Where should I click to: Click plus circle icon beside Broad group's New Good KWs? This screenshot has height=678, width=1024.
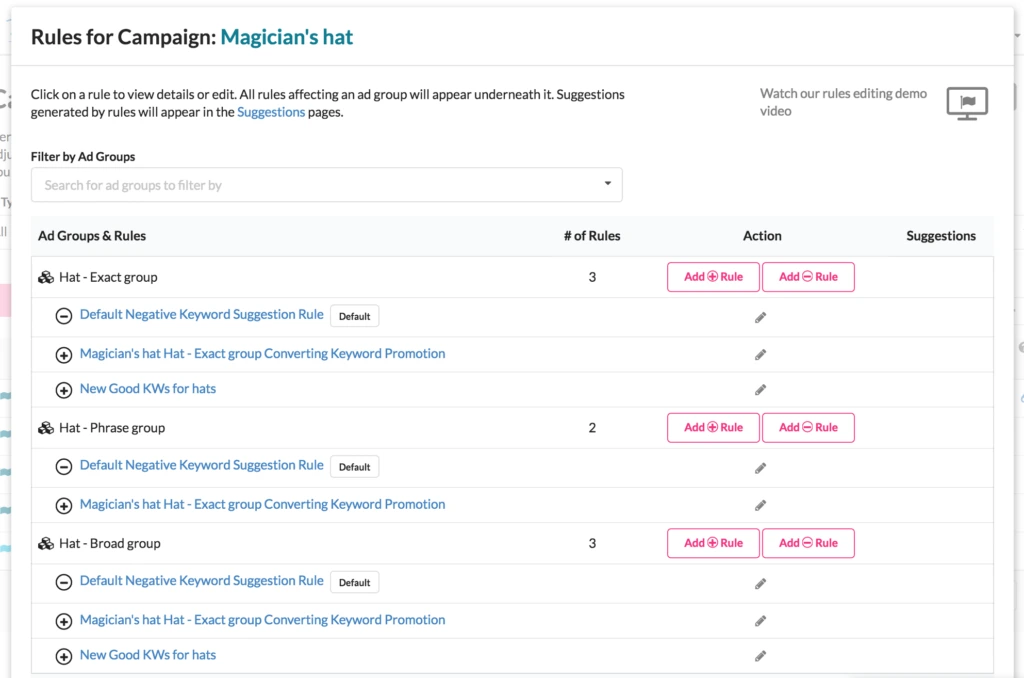[63, 657]
